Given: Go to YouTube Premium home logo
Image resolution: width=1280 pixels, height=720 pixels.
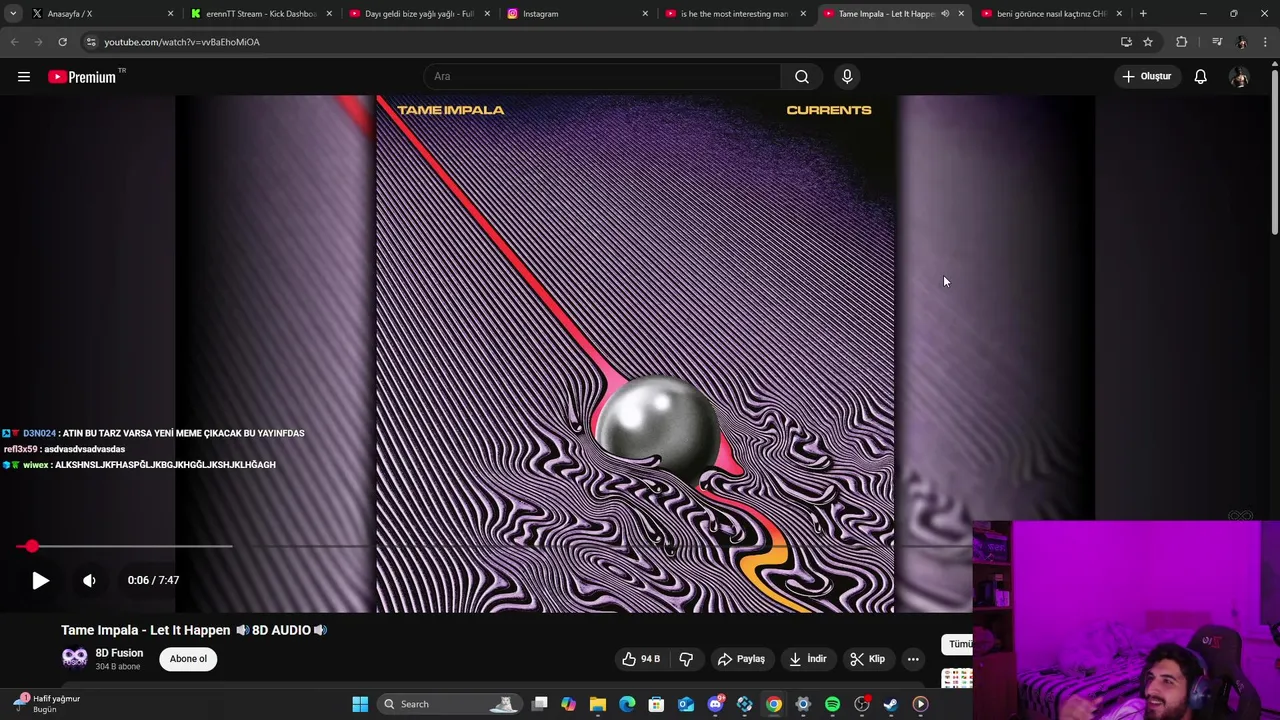Looking at the screenshot, I should tap(84, 77).
